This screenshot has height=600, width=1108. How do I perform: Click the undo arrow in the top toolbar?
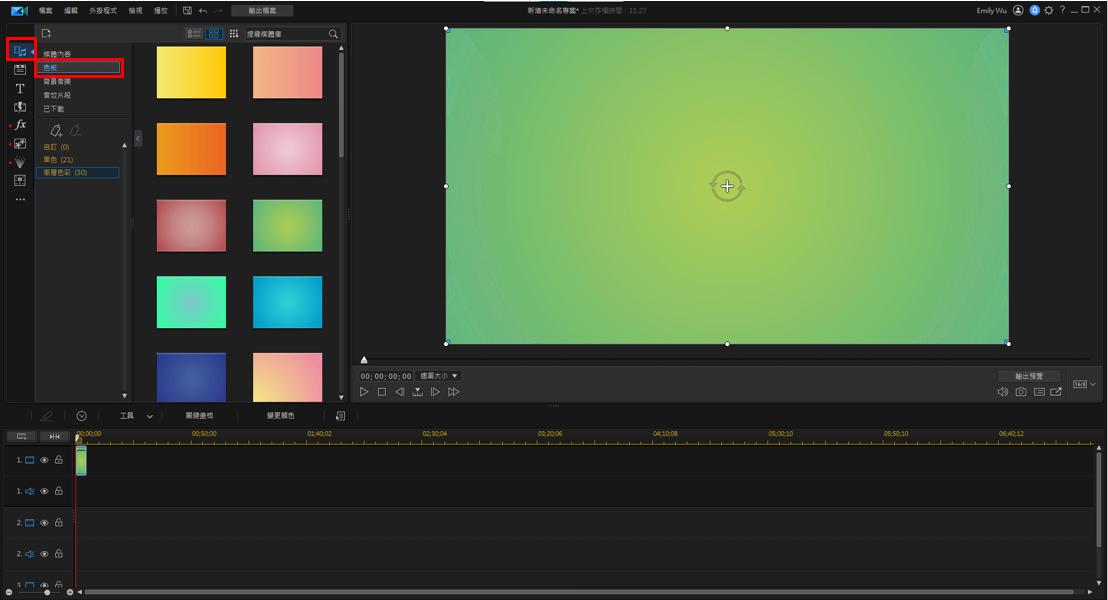pyautogui.click(x=203, y=10)
